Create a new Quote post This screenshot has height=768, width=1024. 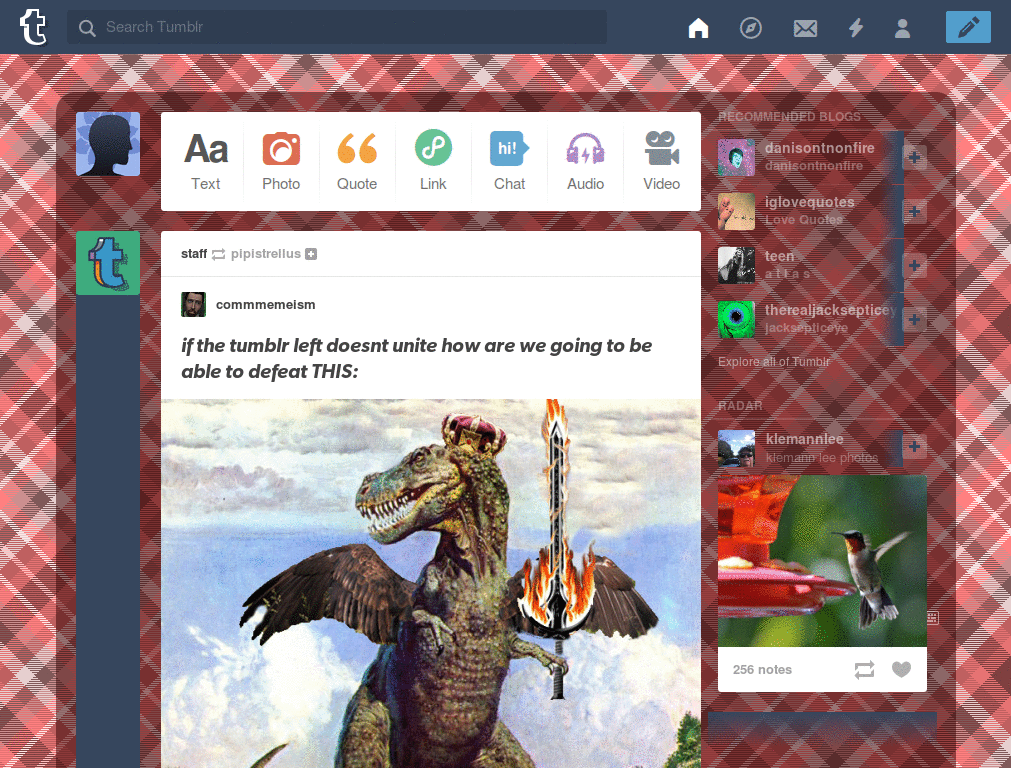(357, 161)
